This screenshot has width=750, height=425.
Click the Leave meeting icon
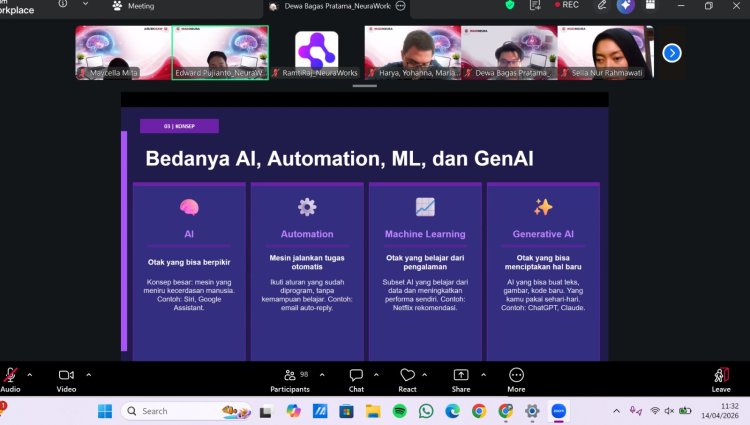tap(721, 375)
